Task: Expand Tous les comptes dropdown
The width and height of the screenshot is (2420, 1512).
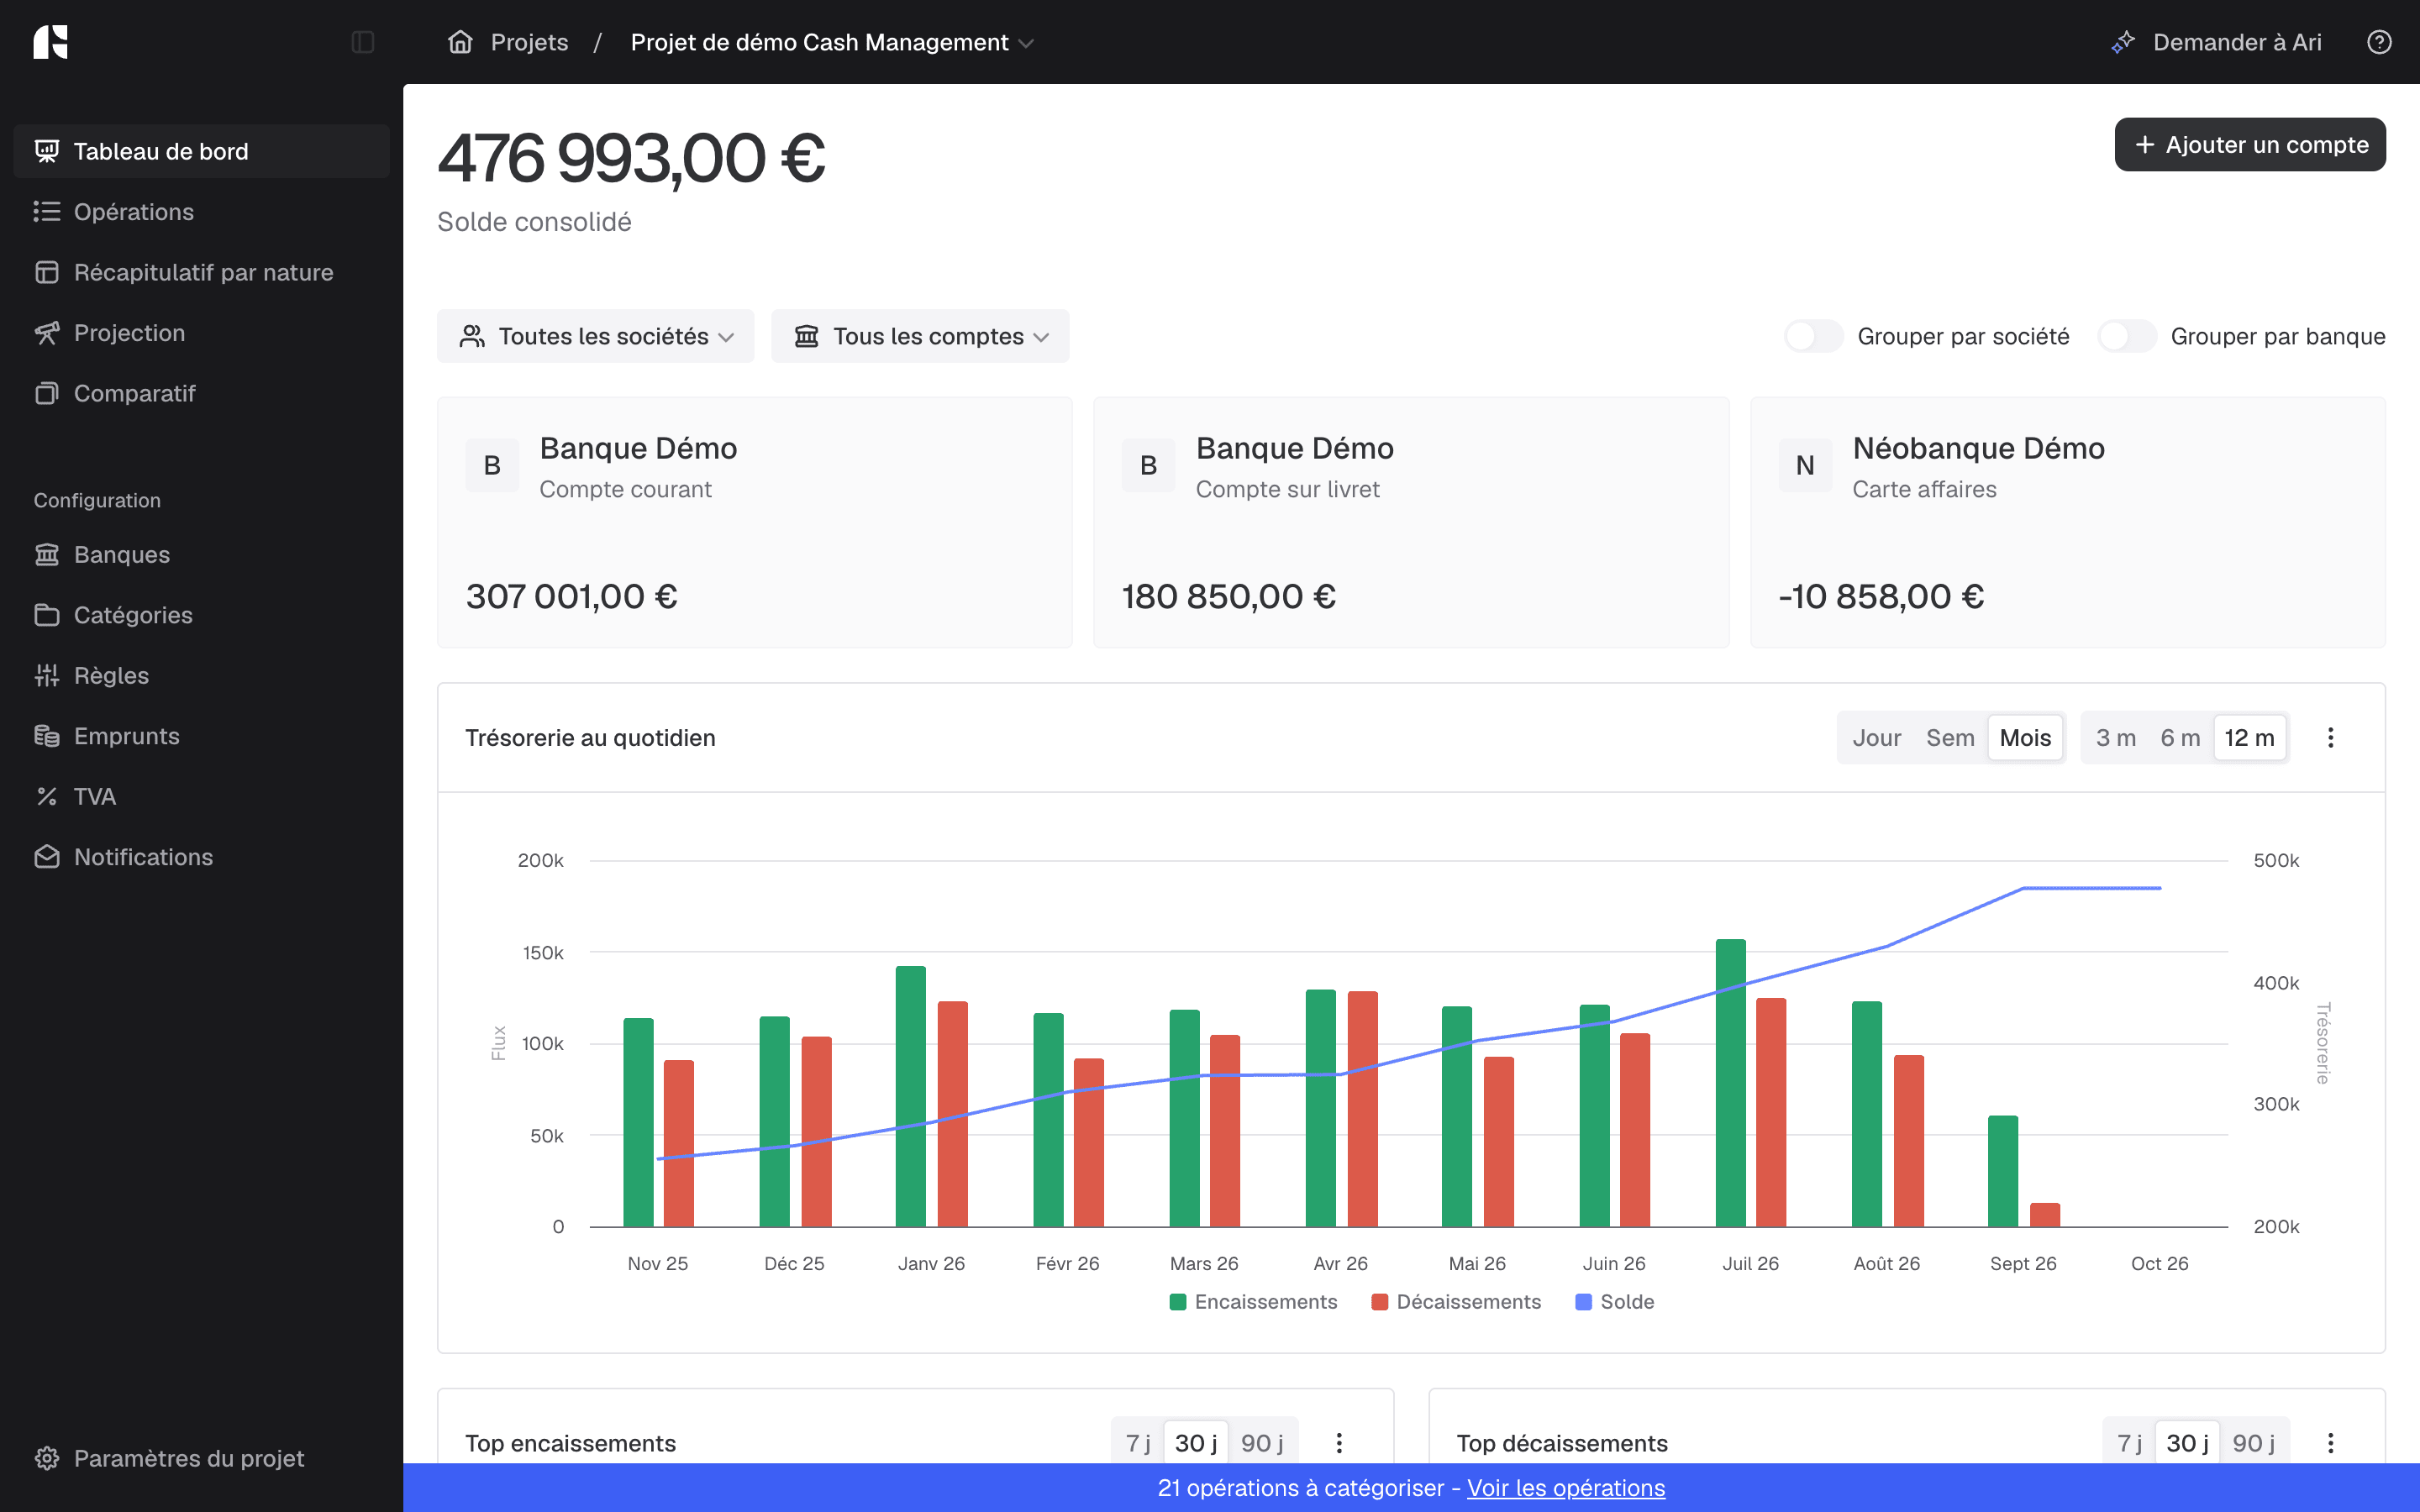Action: coord(920,336)
